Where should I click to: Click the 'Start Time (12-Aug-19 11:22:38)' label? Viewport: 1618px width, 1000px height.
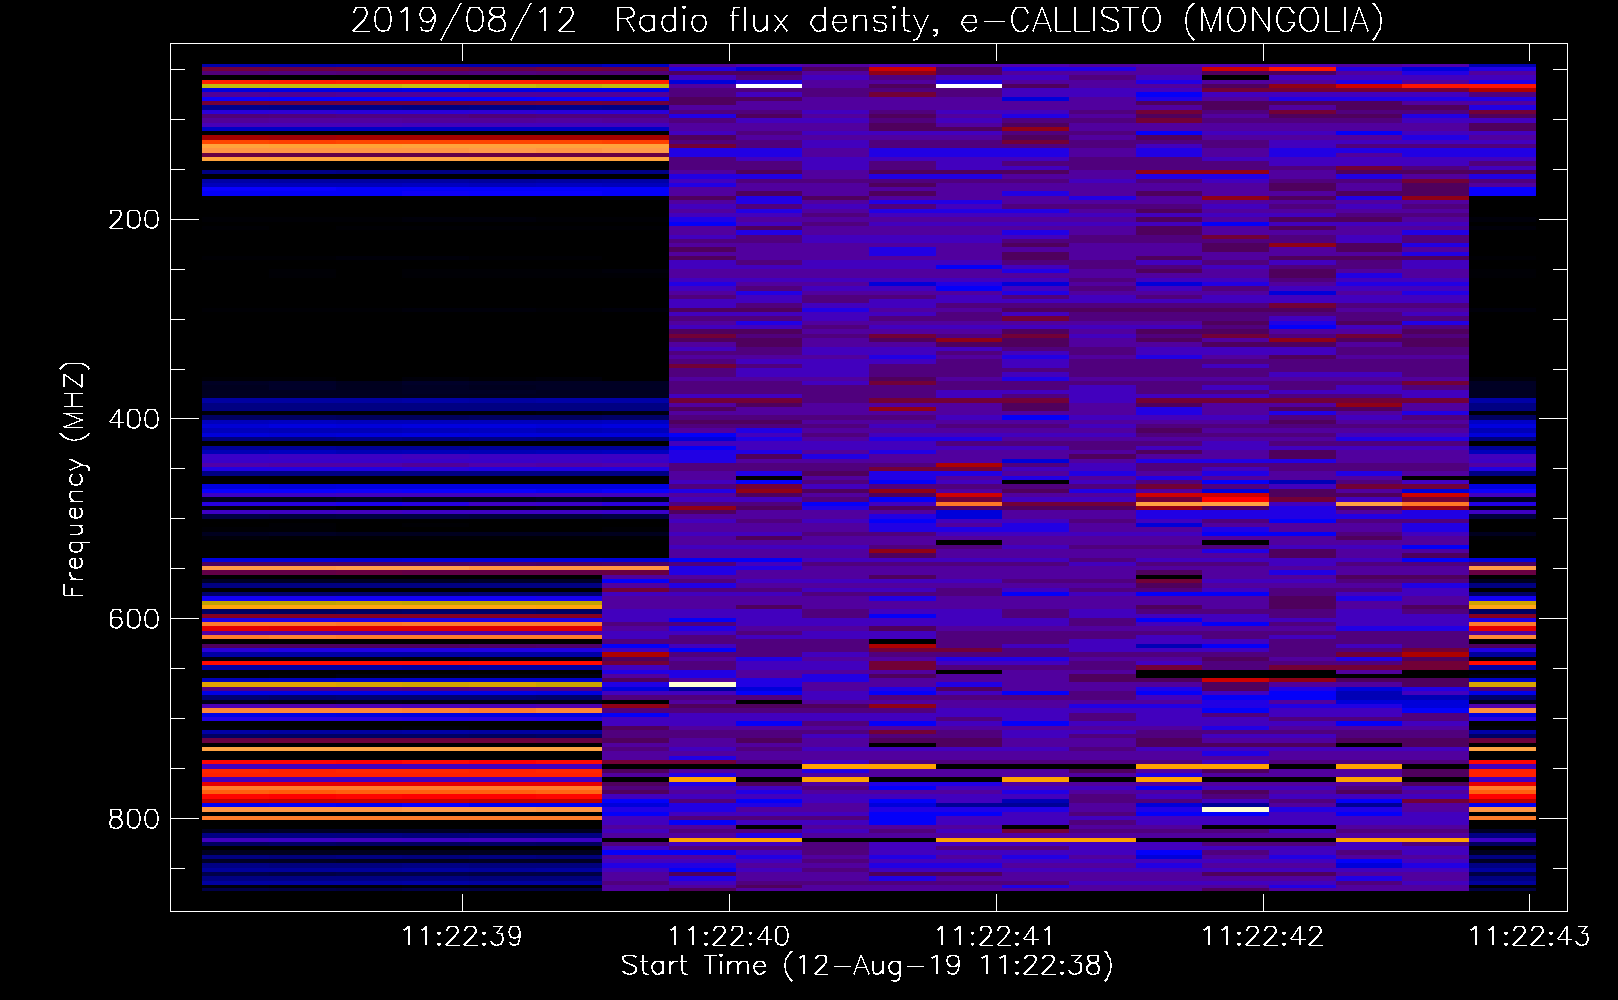click(x=867, y=966)
